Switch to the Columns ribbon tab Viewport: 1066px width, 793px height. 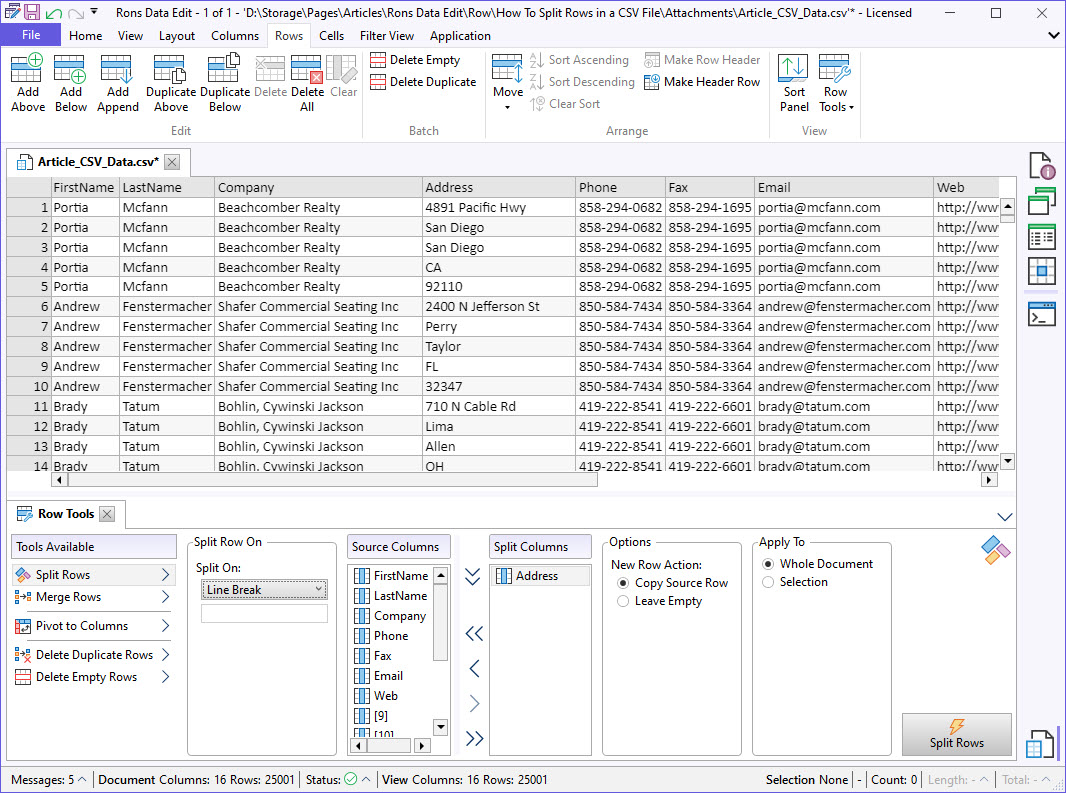[235, 36]
